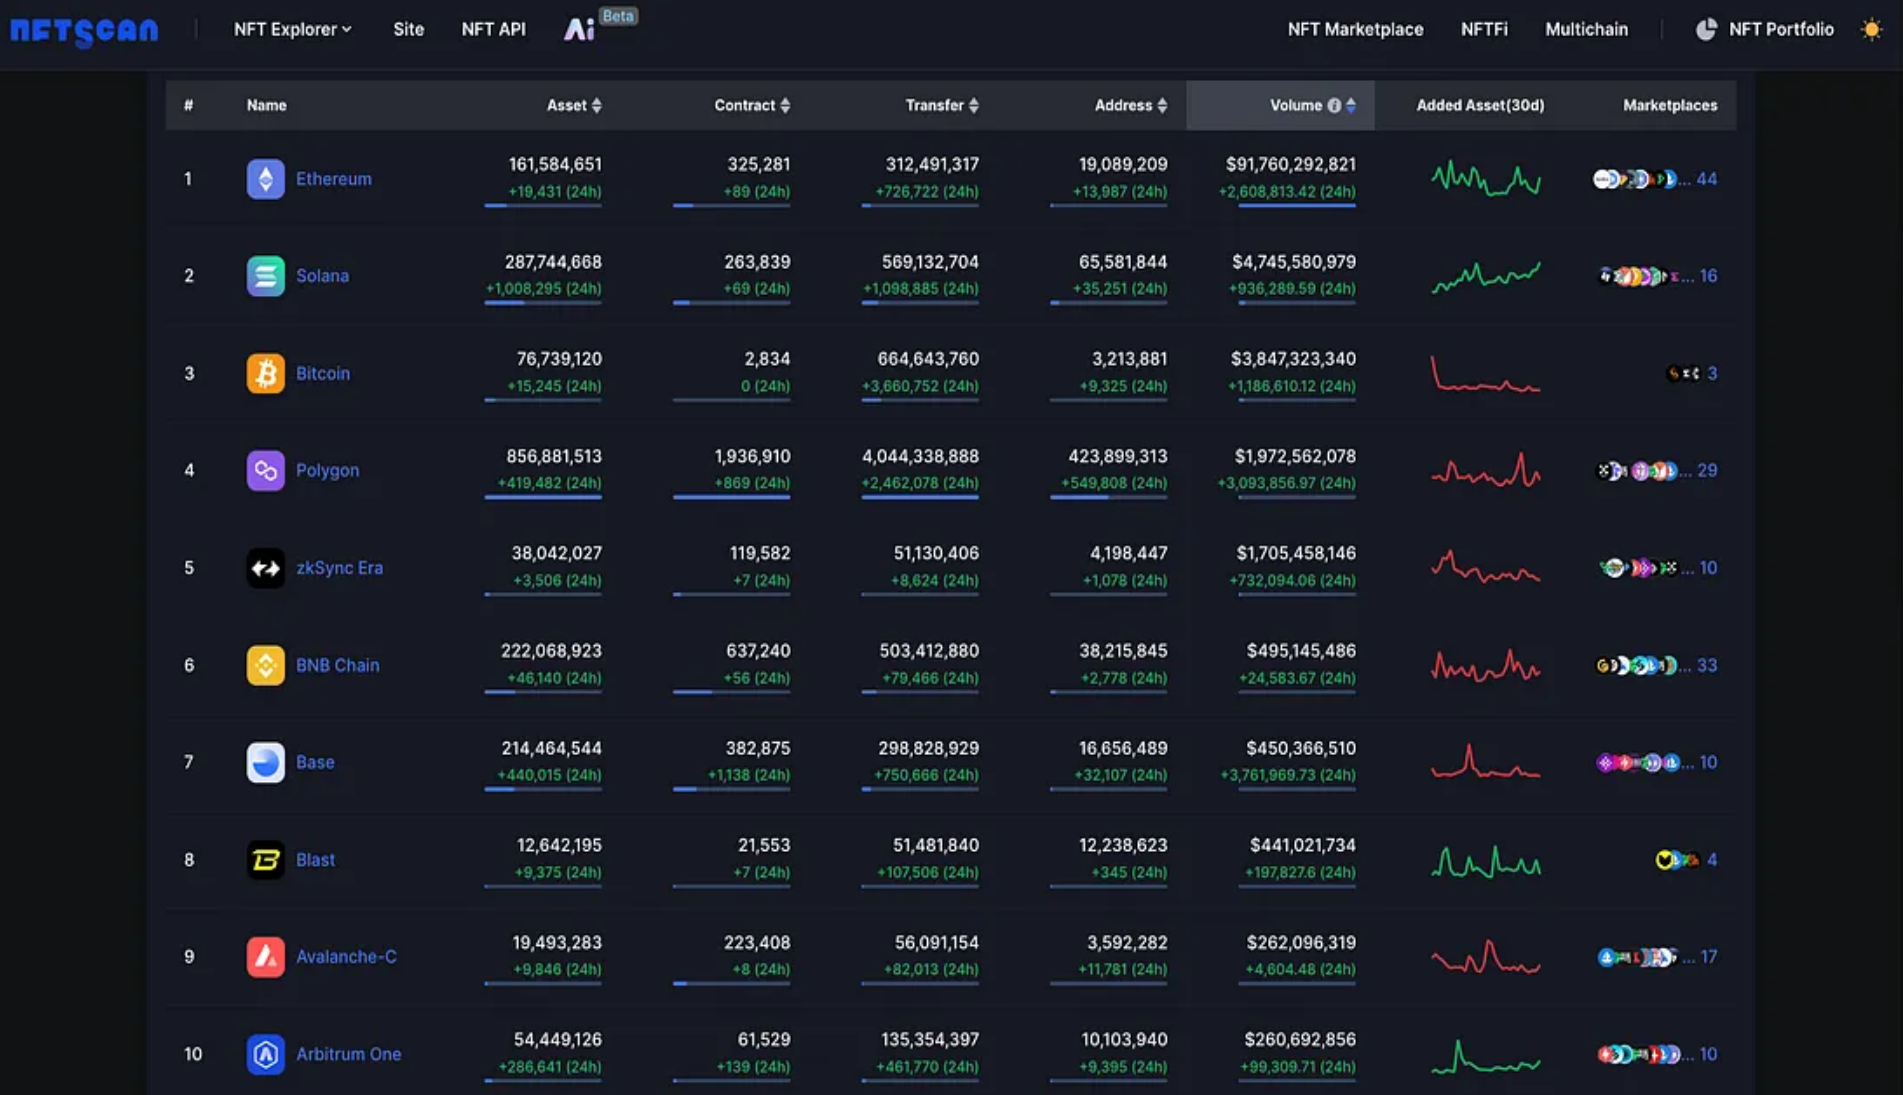The height and width of the screenshot is (1095, 1903).
Task: Click the Bitcoin chain logo
Action: pos(265,373)
